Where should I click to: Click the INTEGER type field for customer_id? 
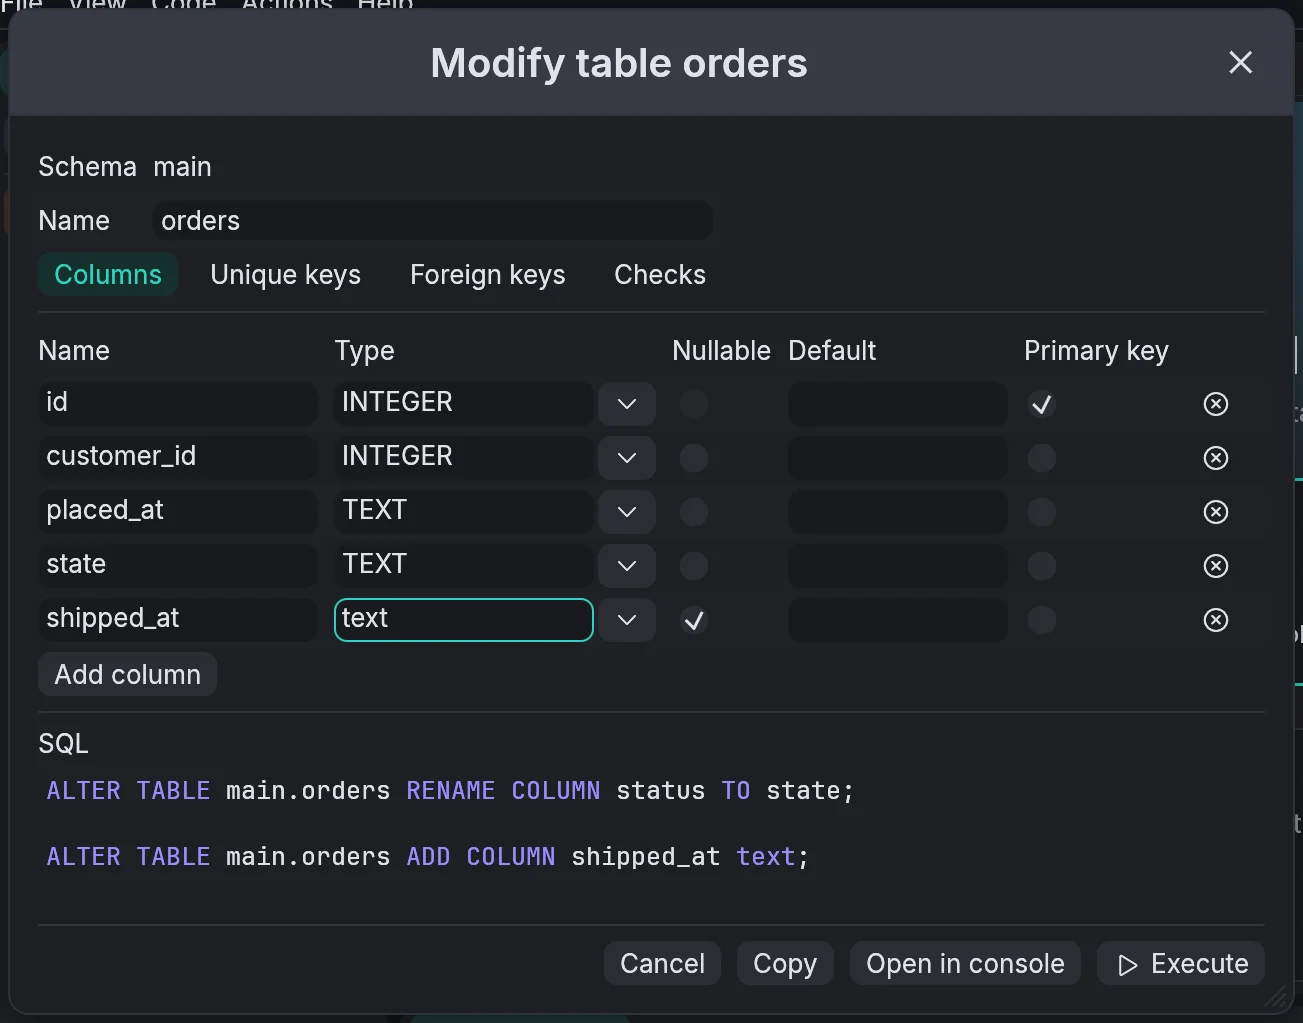[x=464, y=457]
